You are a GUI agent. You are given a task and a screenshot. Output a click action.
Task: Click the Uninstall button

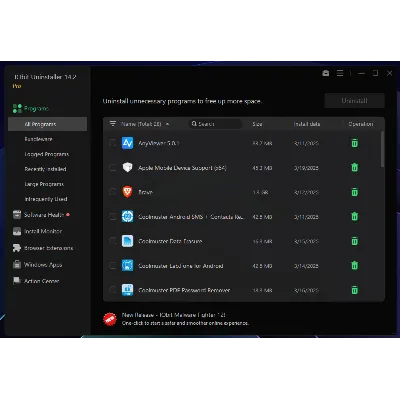(x=354, y=101)
